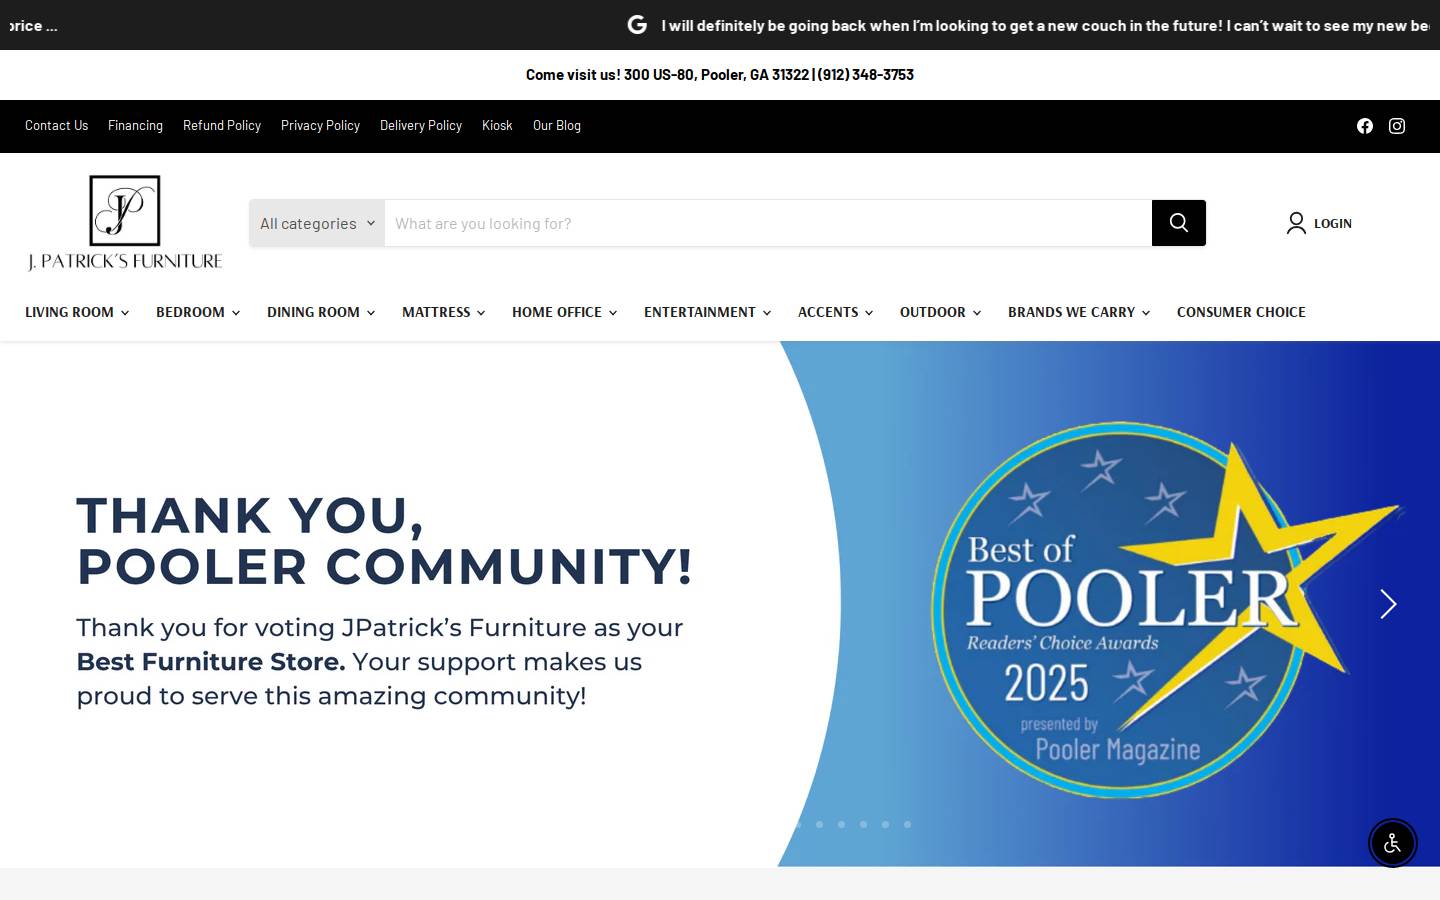
Task: Expand the Brands We Carry menu
Action: pyautogui.click(x=1079, y=312)
